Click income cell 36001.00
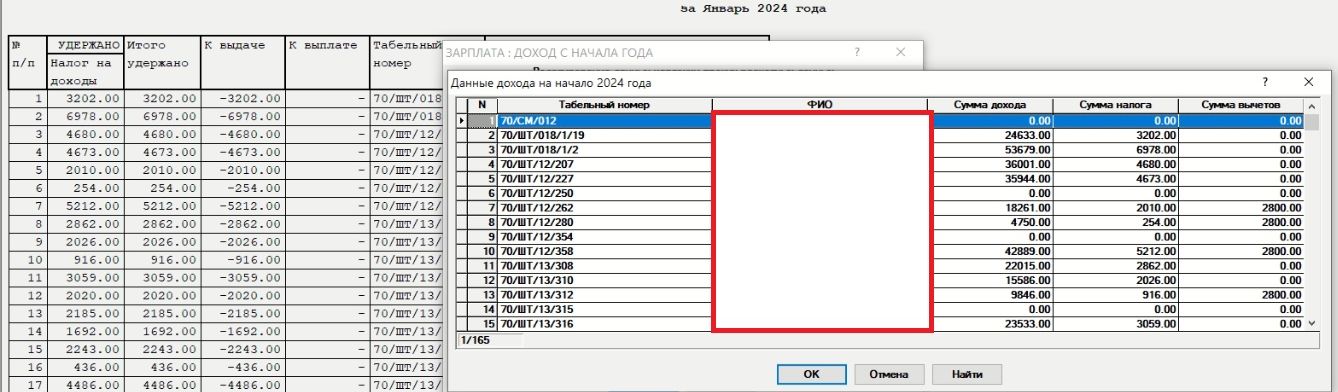 [991, 164]
